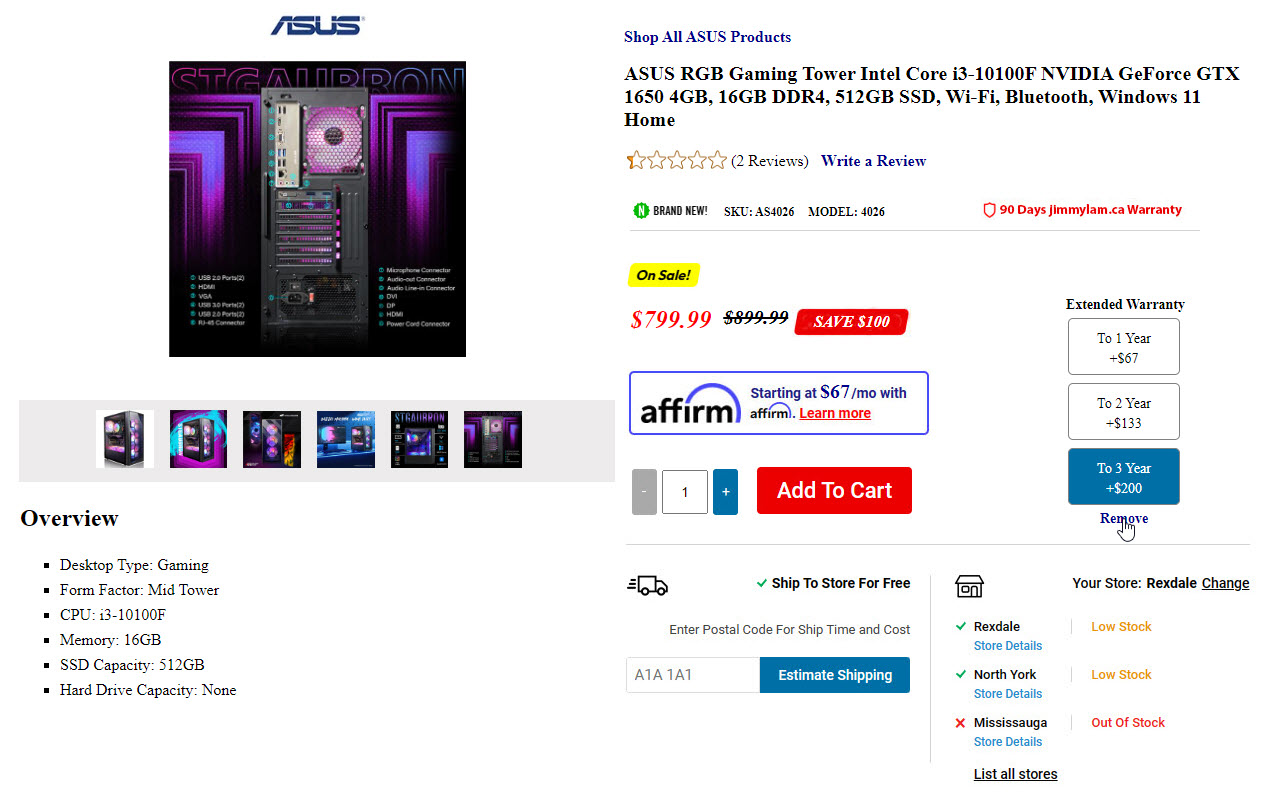Viewport: 1285px width, 801px height.
Task: Remove the extended warranty selection
Action: click(x=1124, y=518)
